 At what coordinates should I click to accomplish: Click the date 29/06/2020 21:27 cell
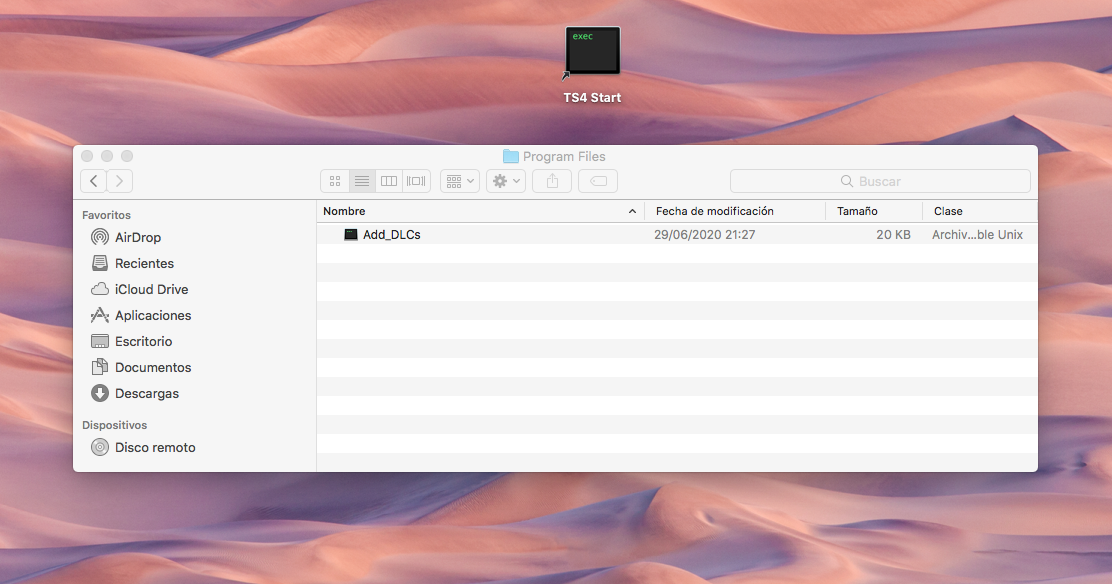(704, 234)
